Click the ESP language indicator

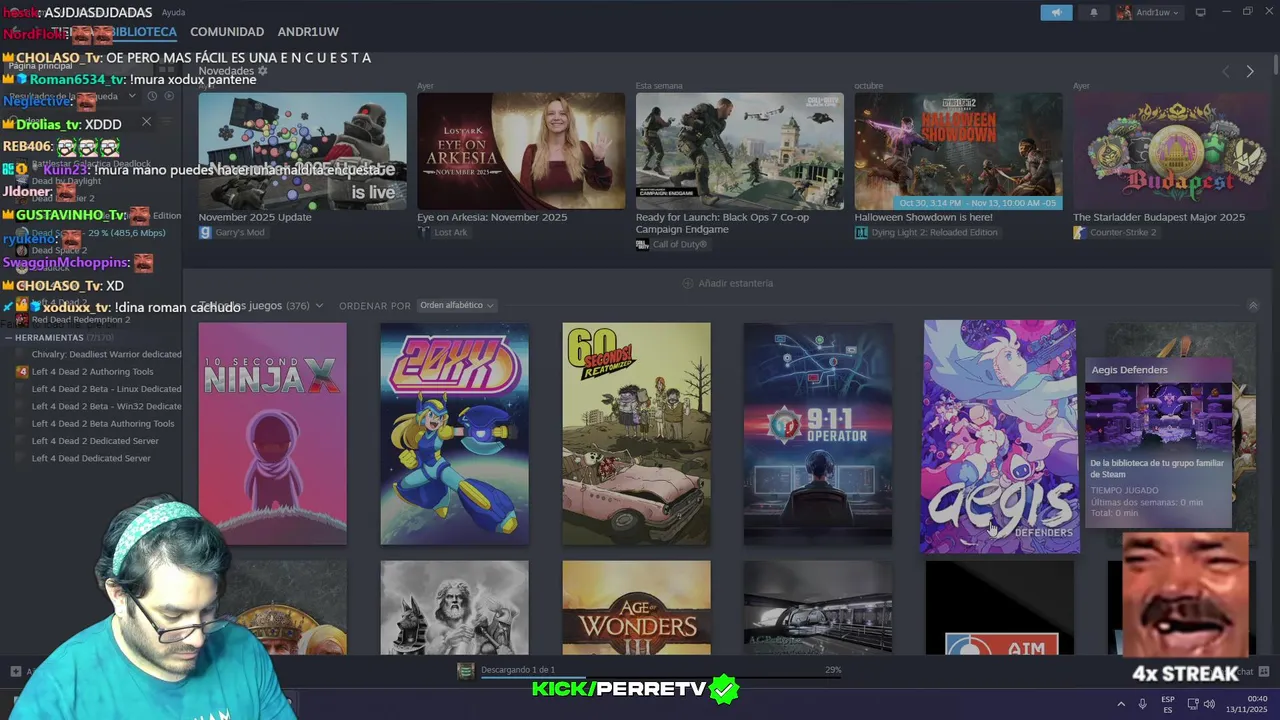(1168, 704)
